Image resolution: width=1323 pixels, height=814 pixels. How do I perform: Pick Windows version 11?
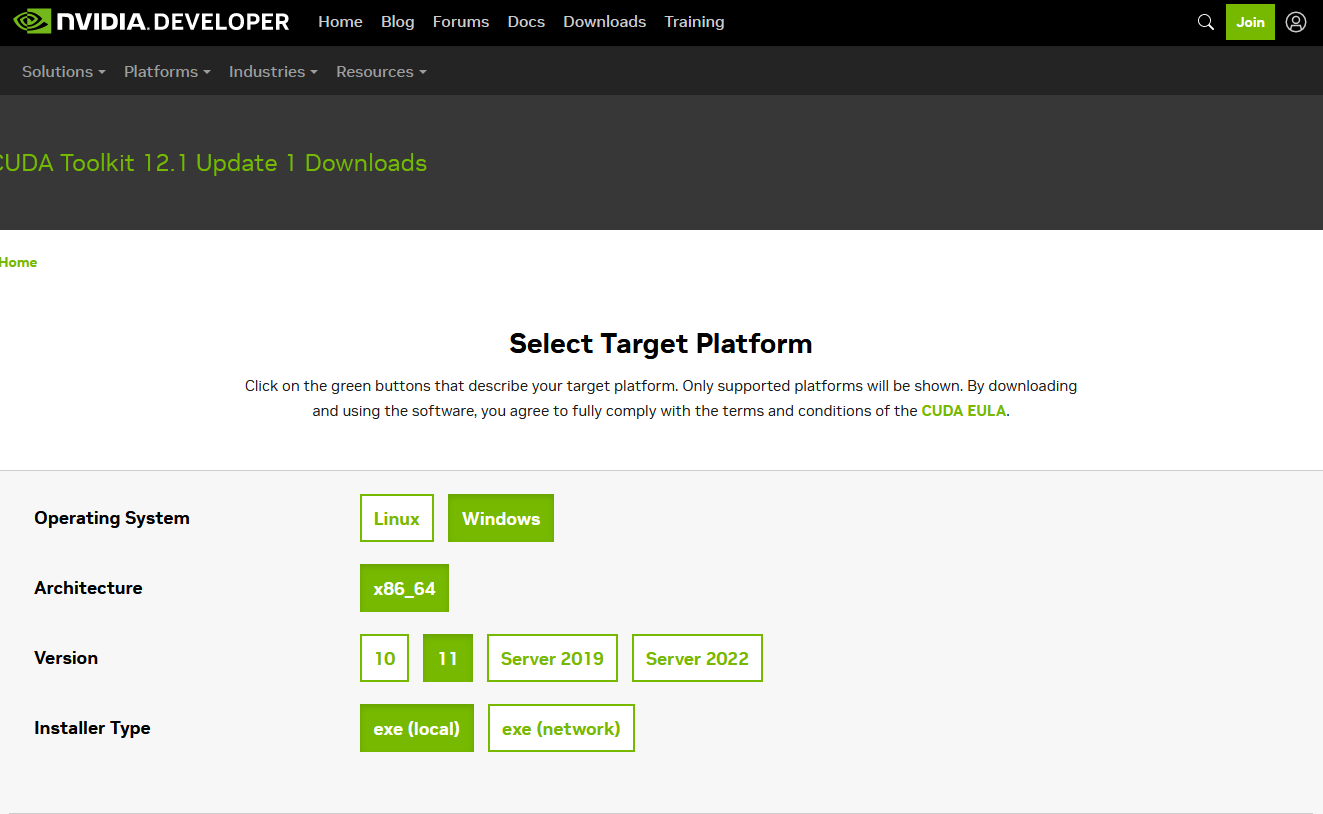coord(448,658)
